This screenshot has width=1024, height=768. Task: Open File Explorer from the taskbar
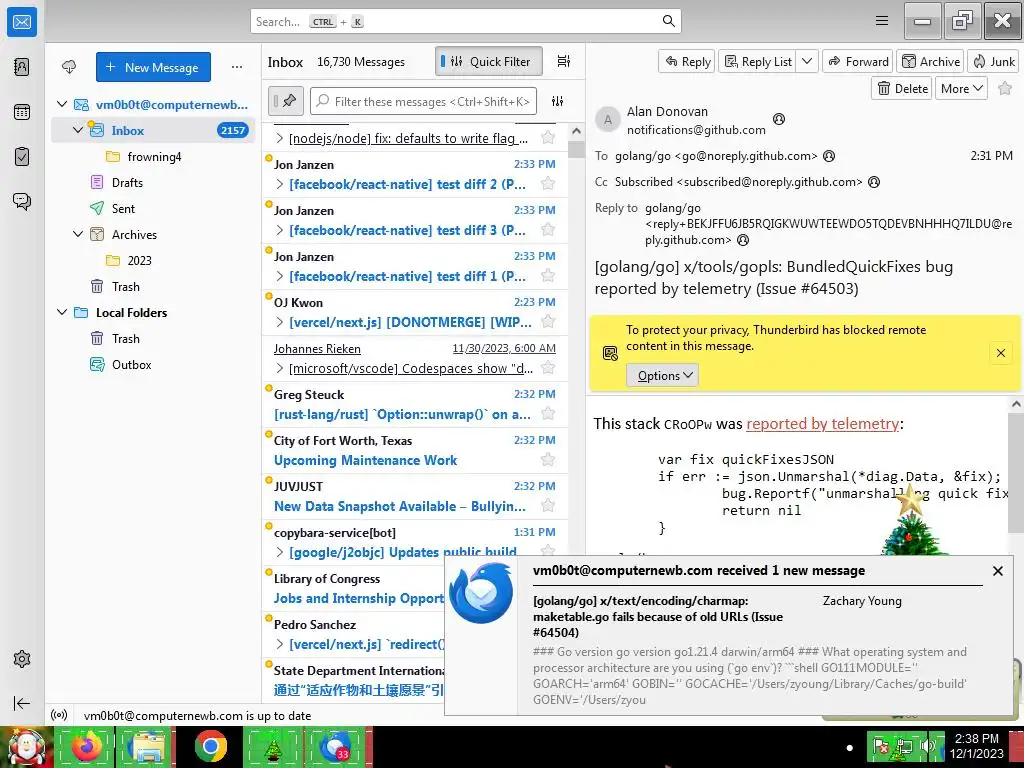(148, 746)
